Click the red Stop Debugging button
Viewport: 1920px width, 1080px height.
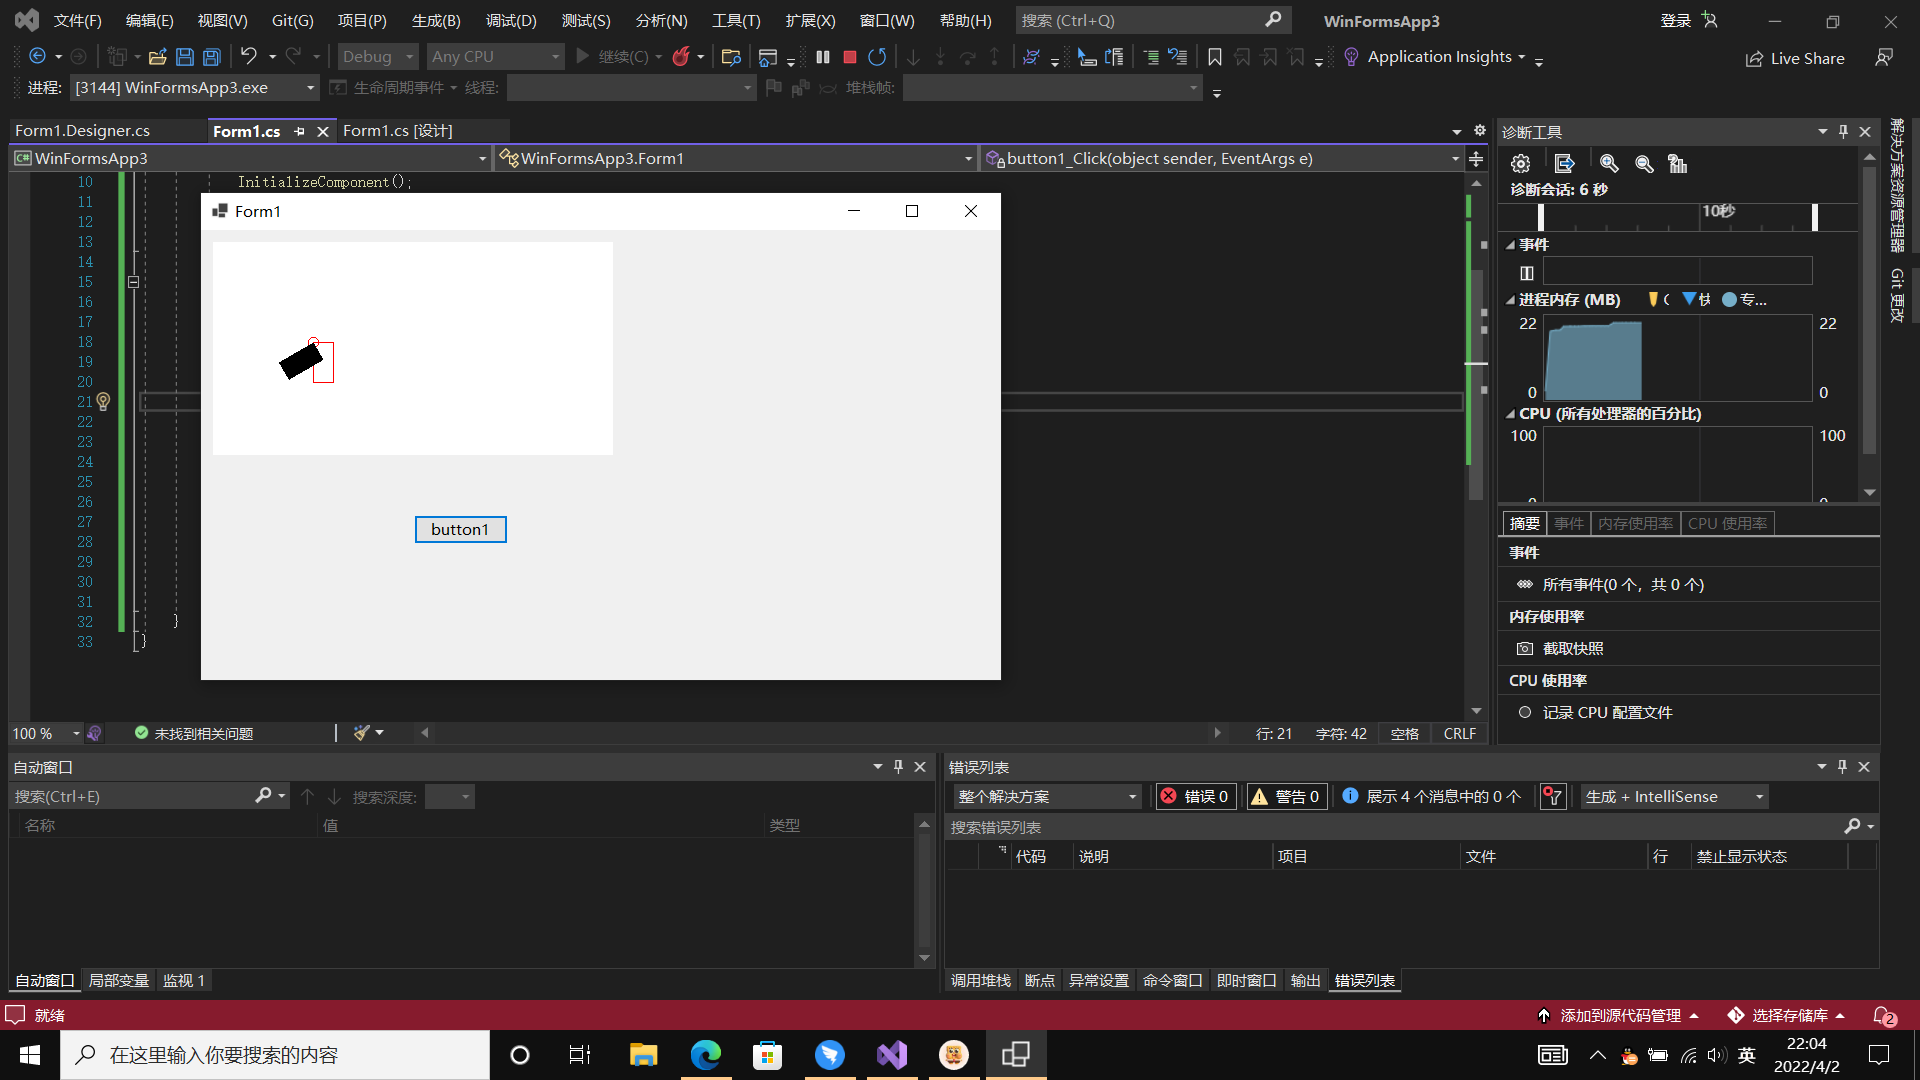click(850, 57)
